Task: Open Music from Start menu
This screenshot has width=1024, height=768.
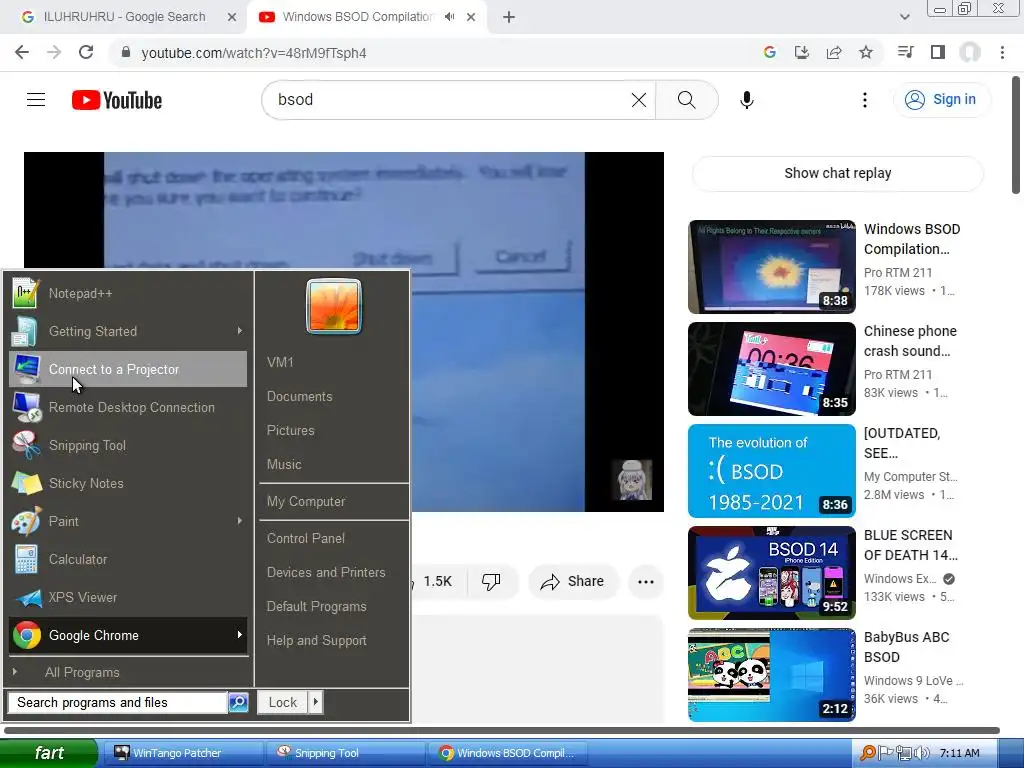Action: 284,464
